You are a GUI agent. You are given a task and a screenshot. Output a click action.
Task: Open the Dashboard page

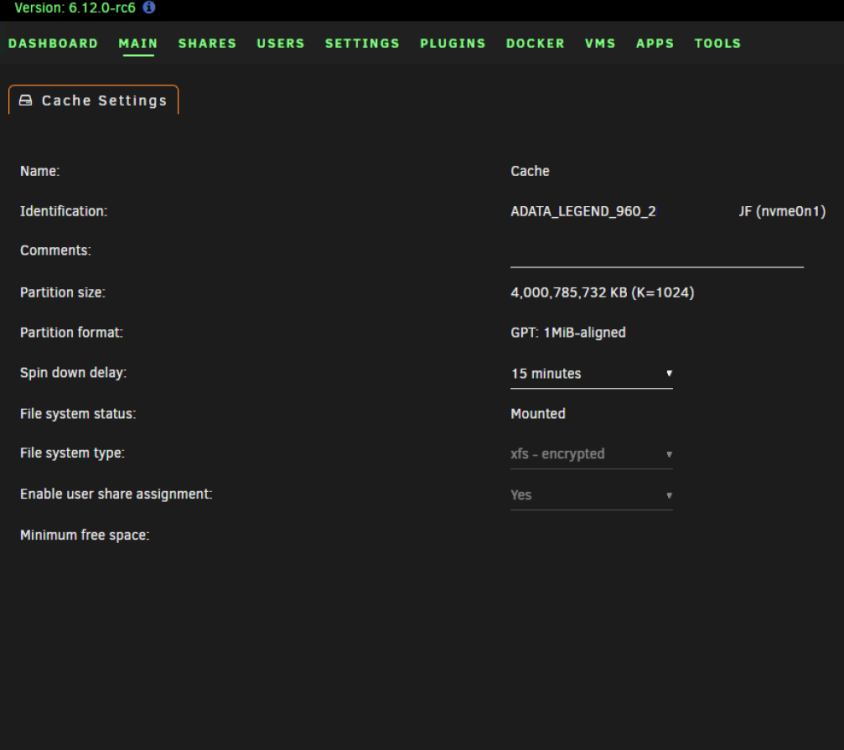[x=53, y=44]
